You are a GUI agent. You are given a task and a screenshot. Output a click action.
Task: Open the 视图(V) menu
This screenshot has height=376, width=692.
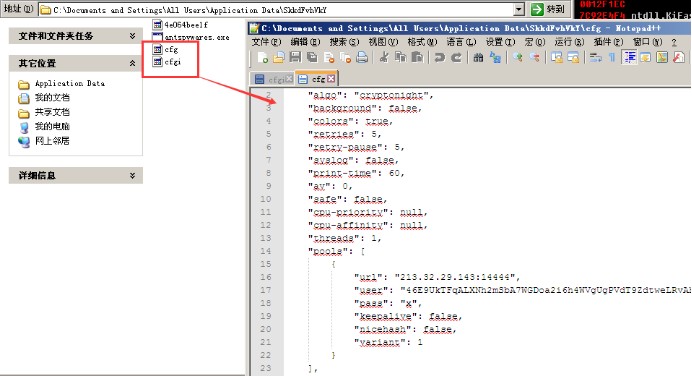click(383, 42)
